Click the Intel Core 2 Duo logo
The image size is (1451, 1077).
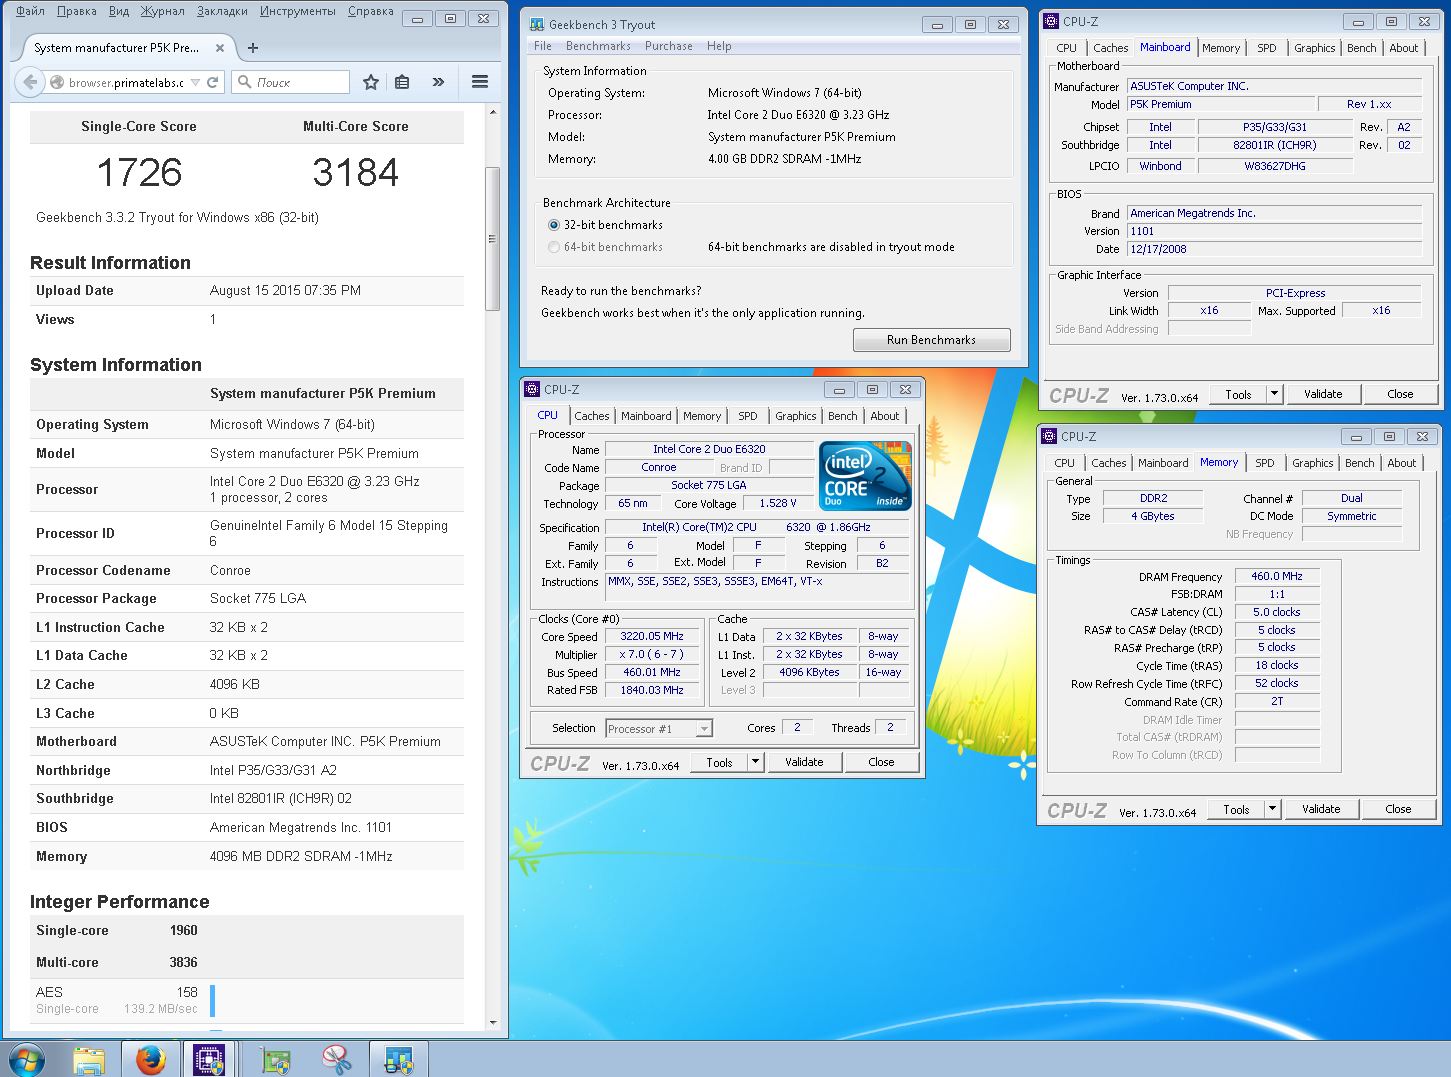point(866,475)
